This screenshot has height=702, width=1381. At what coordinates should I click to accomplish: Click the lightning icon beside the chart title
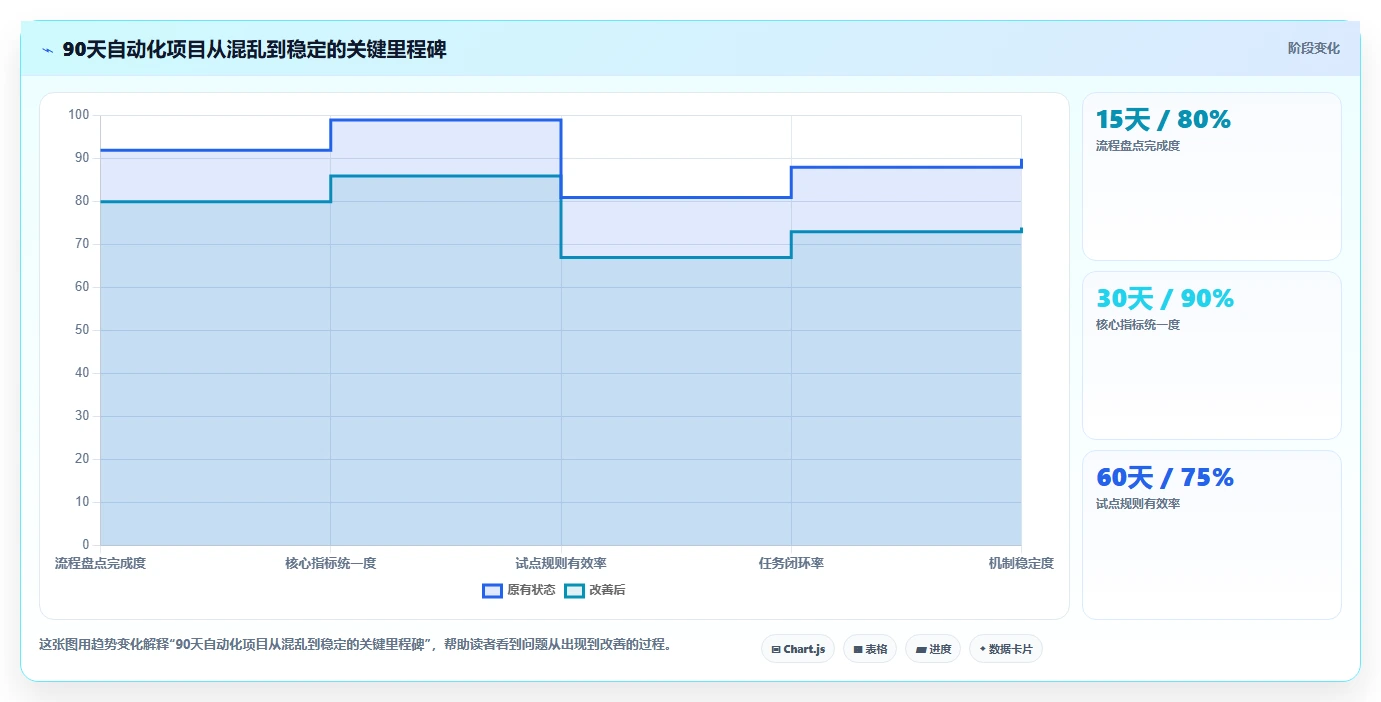[47, 50]
